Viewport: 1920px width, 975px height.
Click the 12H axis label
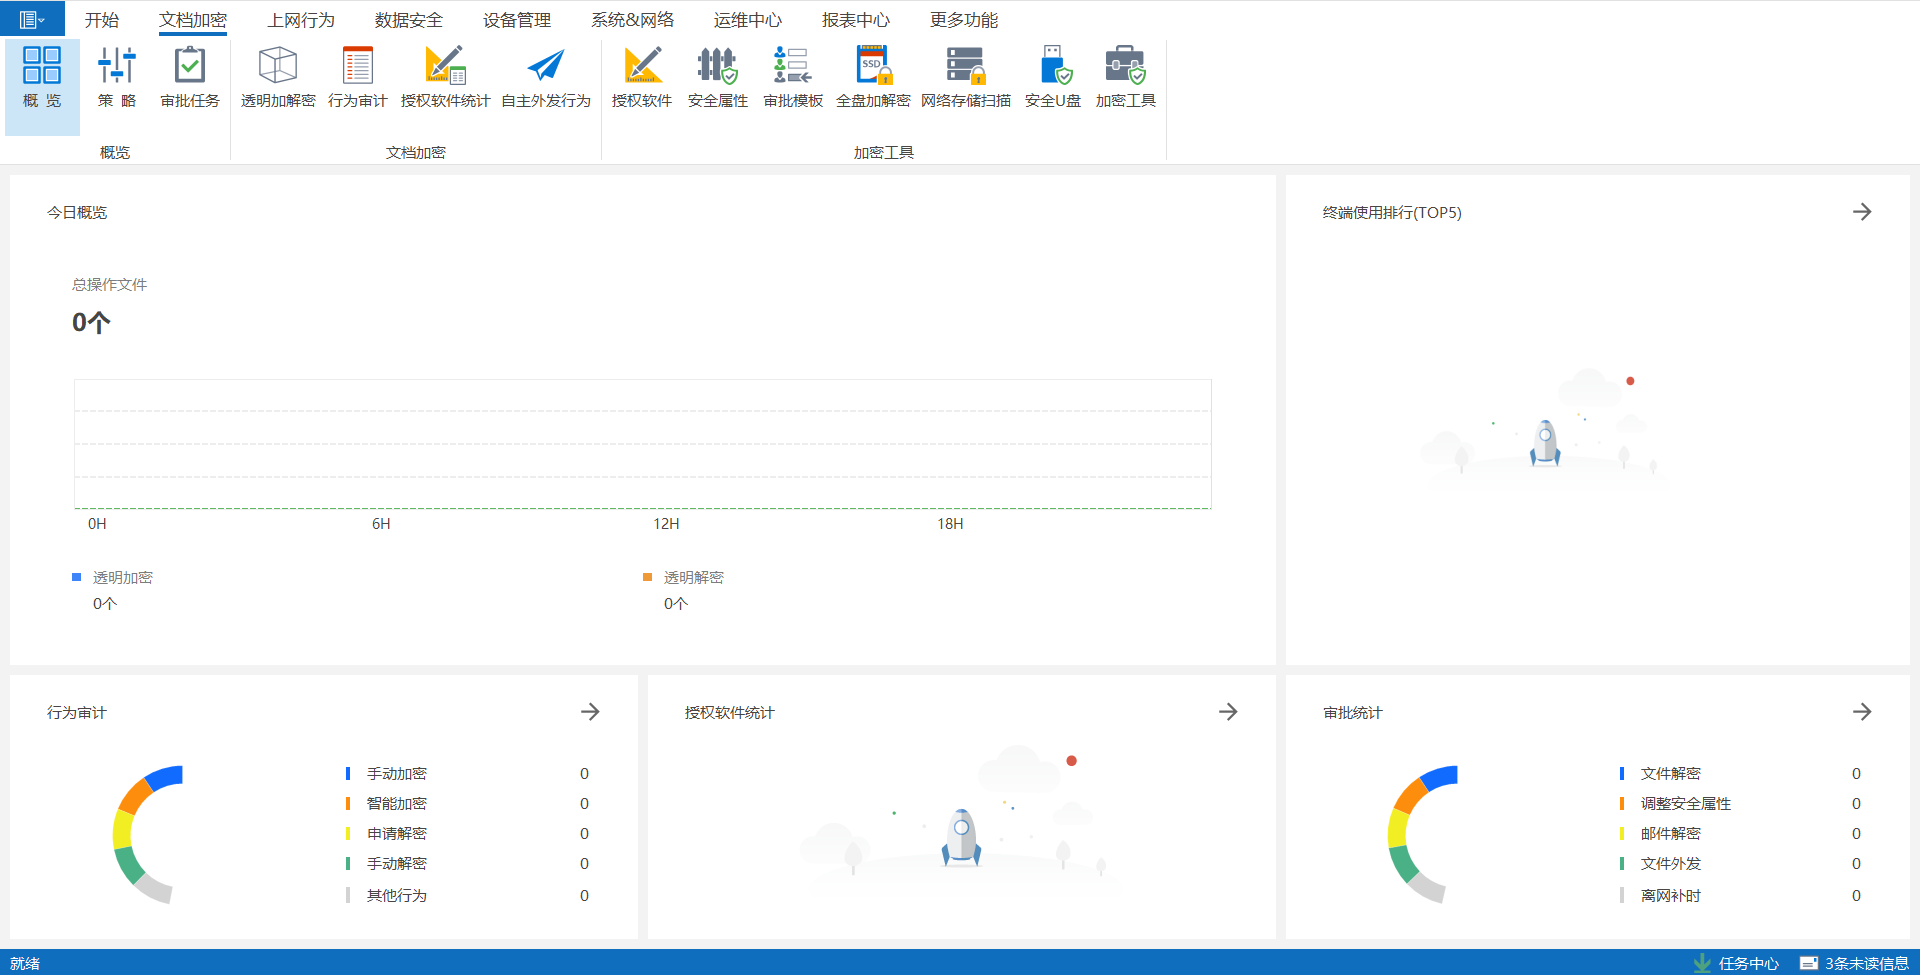click(x=666, y=524)
